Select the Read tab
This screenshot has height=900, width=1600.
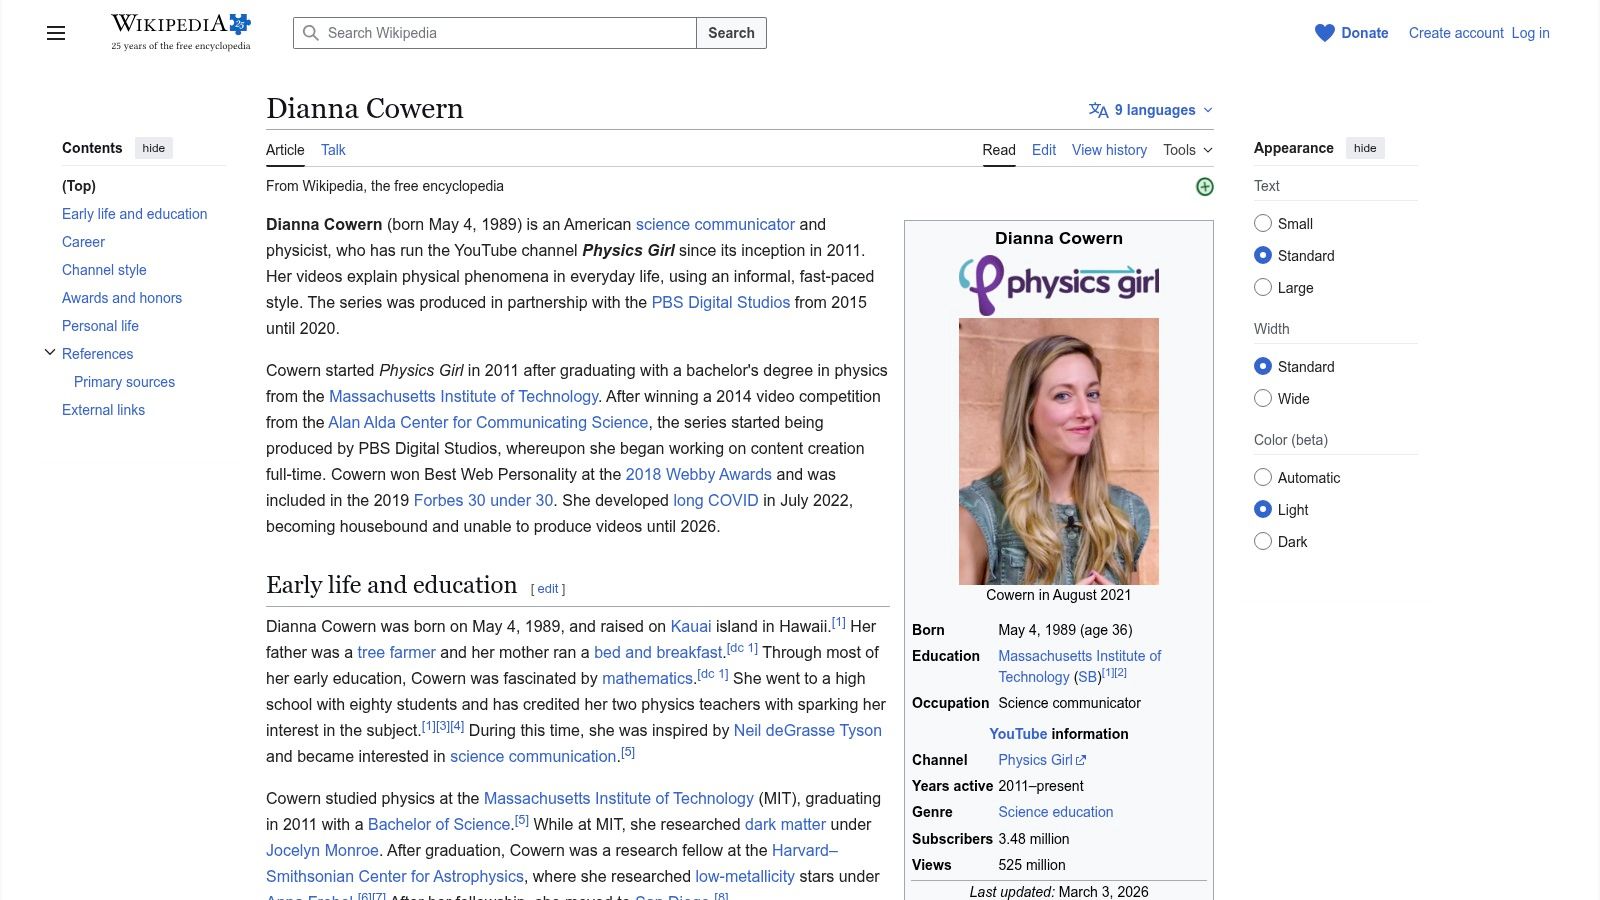(999, 150)
